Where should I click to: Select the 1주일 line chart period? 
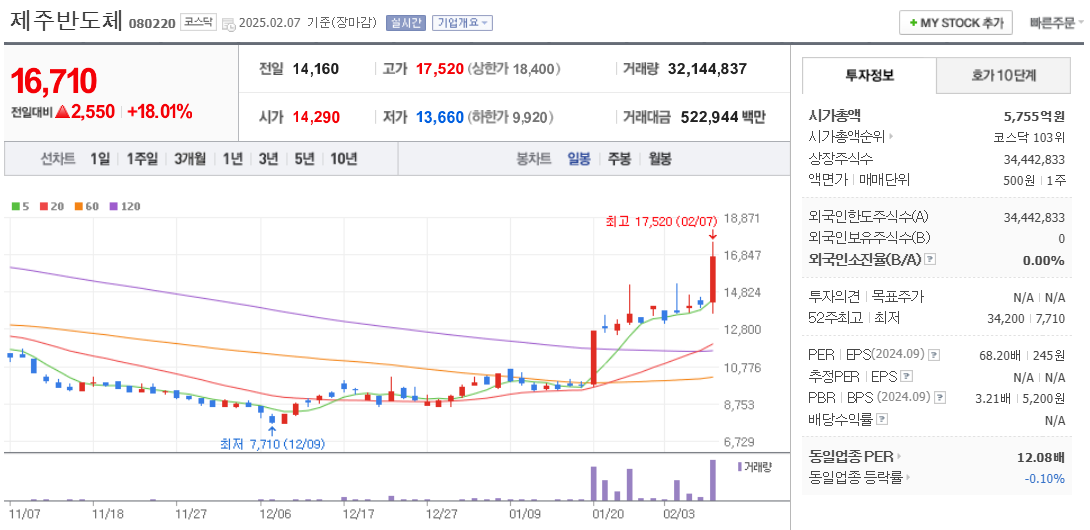[x=142, y=159]
